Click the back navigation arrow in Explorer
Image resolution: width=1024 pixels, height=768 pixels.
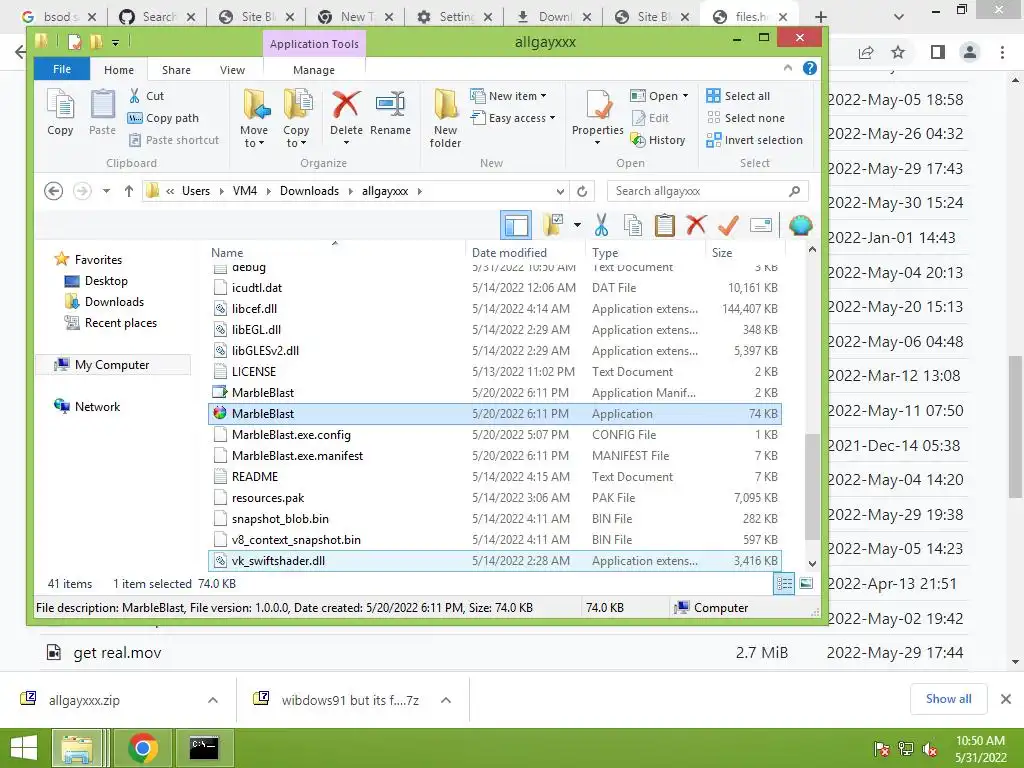(x=54, y=191)
